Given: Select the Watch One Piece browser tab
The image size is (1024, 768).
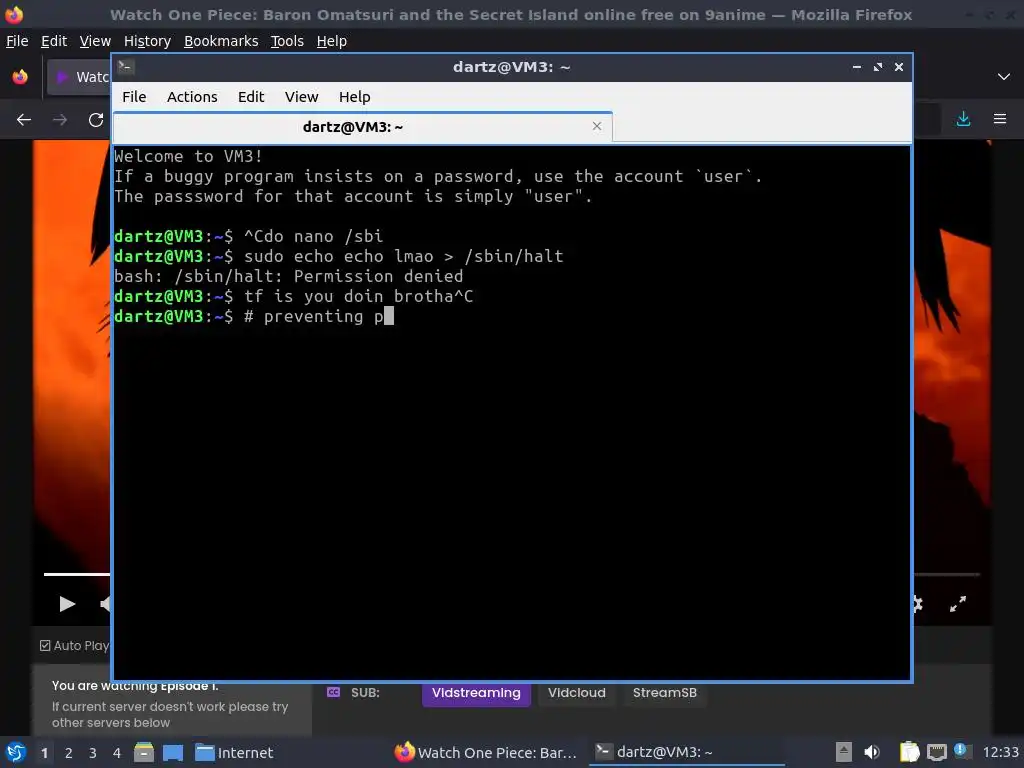Looking at the screenshot, I should click(78, 77).
